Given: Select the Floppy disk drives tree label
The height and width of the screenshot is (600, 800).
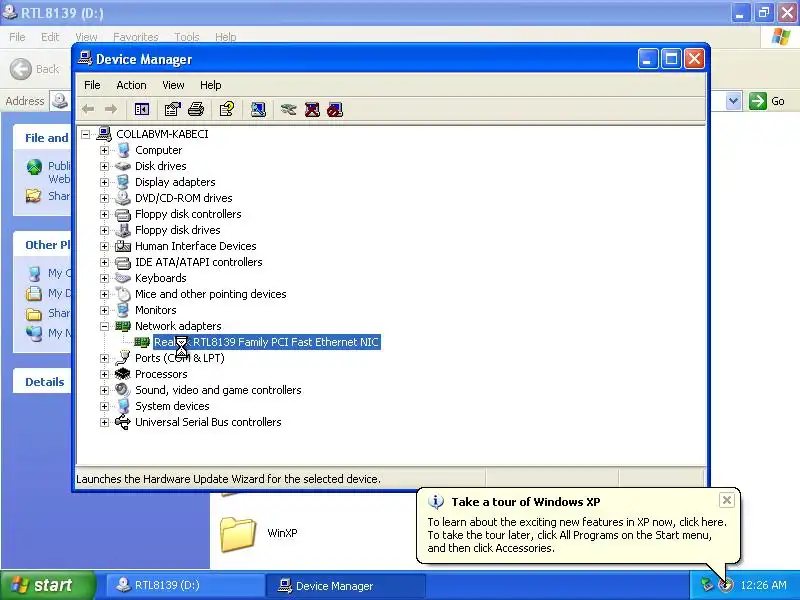Looking at the screenshot, I should (178, 230).
